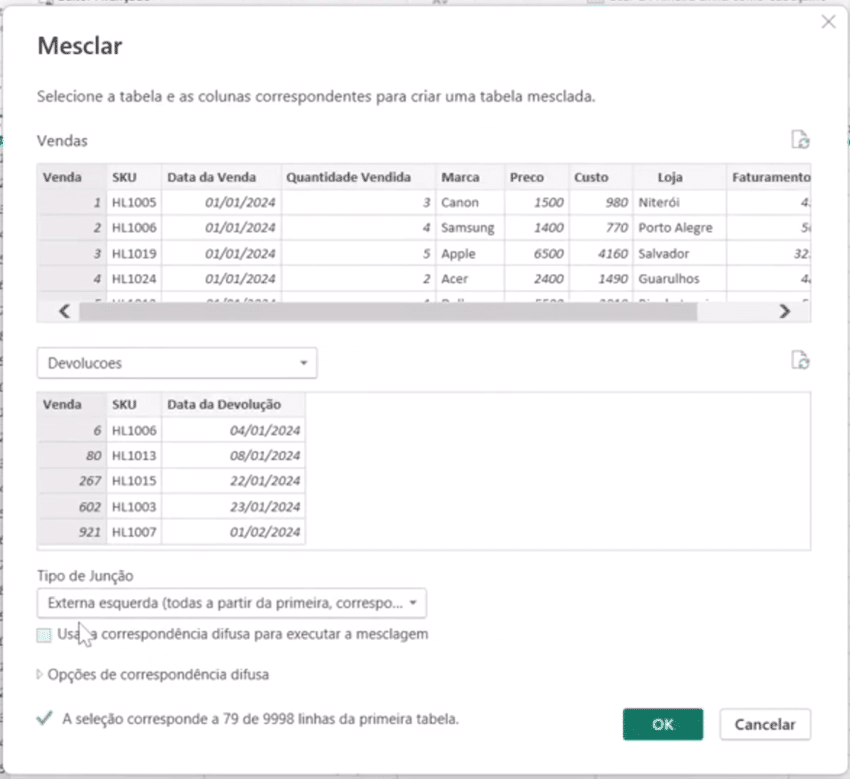
Task: Select the SKU column header in Vendas table
Action: [x=134, y=177]
